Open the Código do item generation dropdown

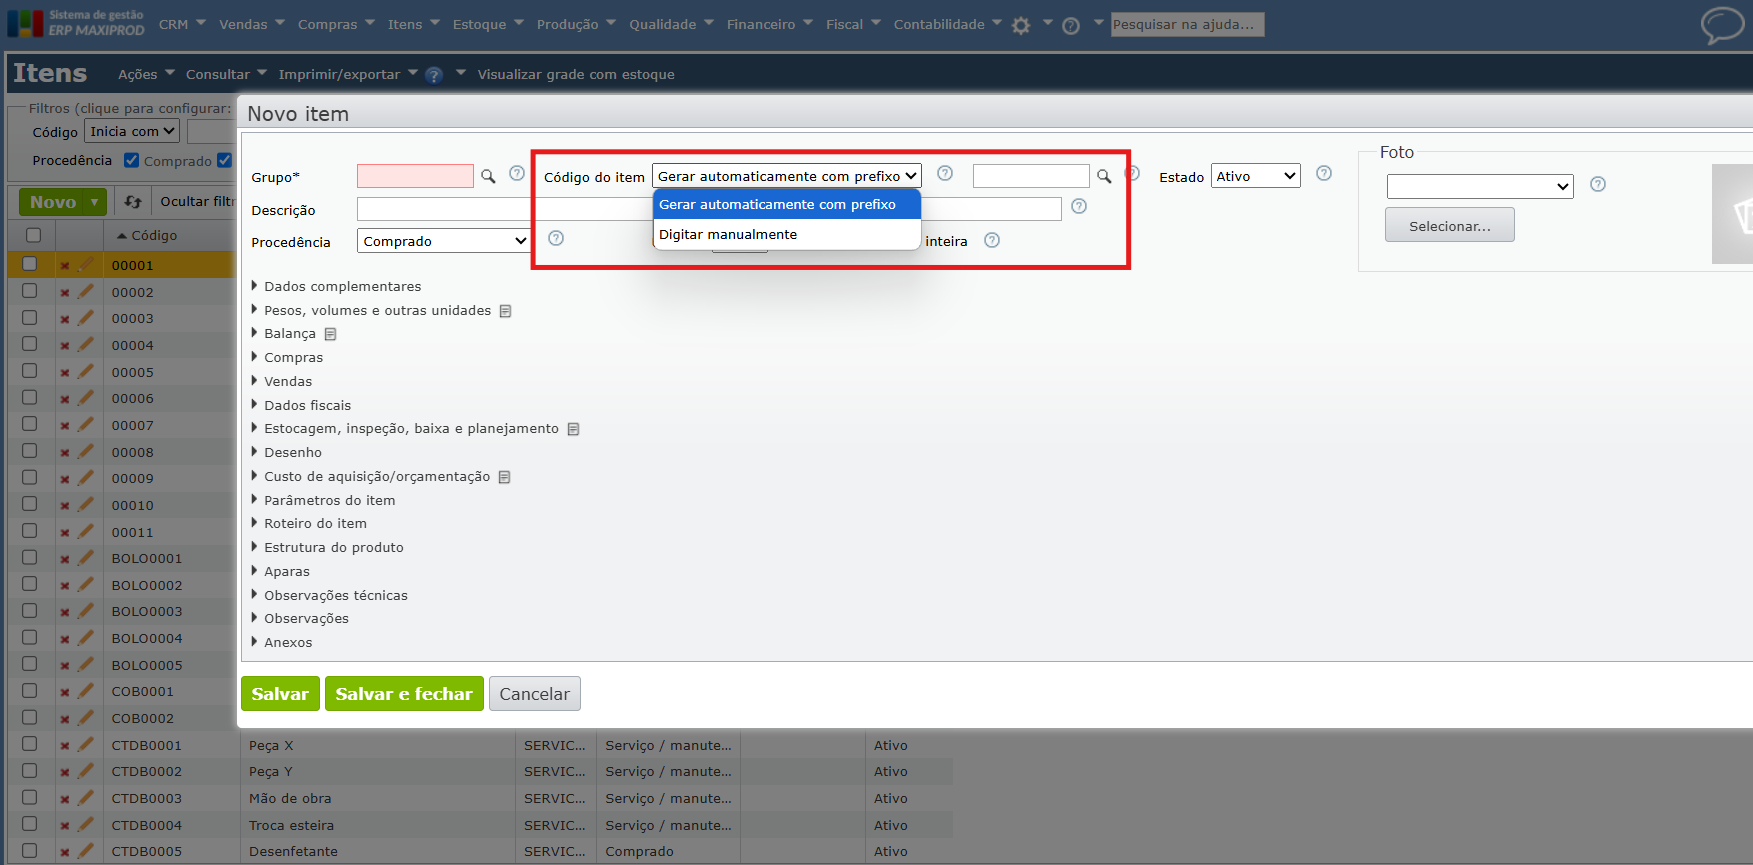pyautogui.click(x=787, y=176)
